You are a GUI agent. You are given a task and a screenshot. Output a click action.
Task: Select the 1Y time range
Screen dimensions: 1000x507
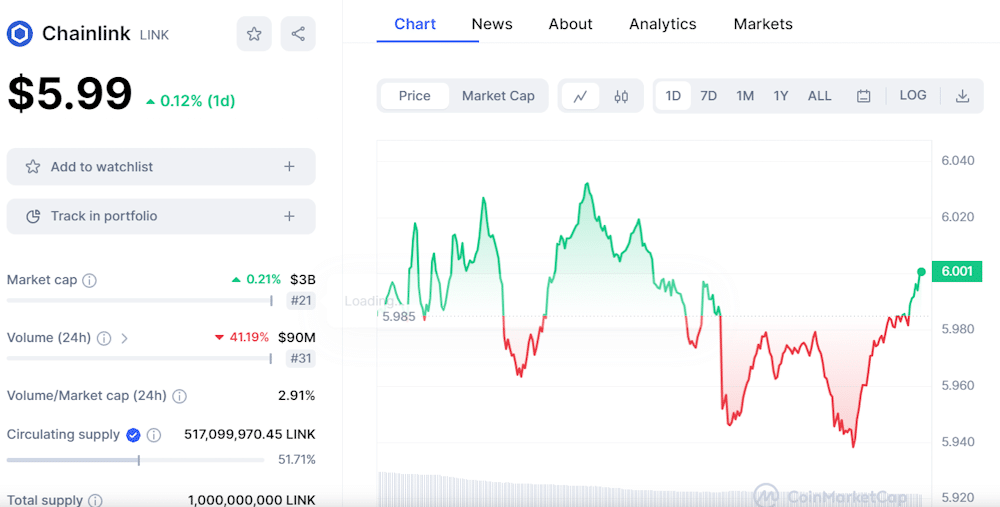[781, 96]
